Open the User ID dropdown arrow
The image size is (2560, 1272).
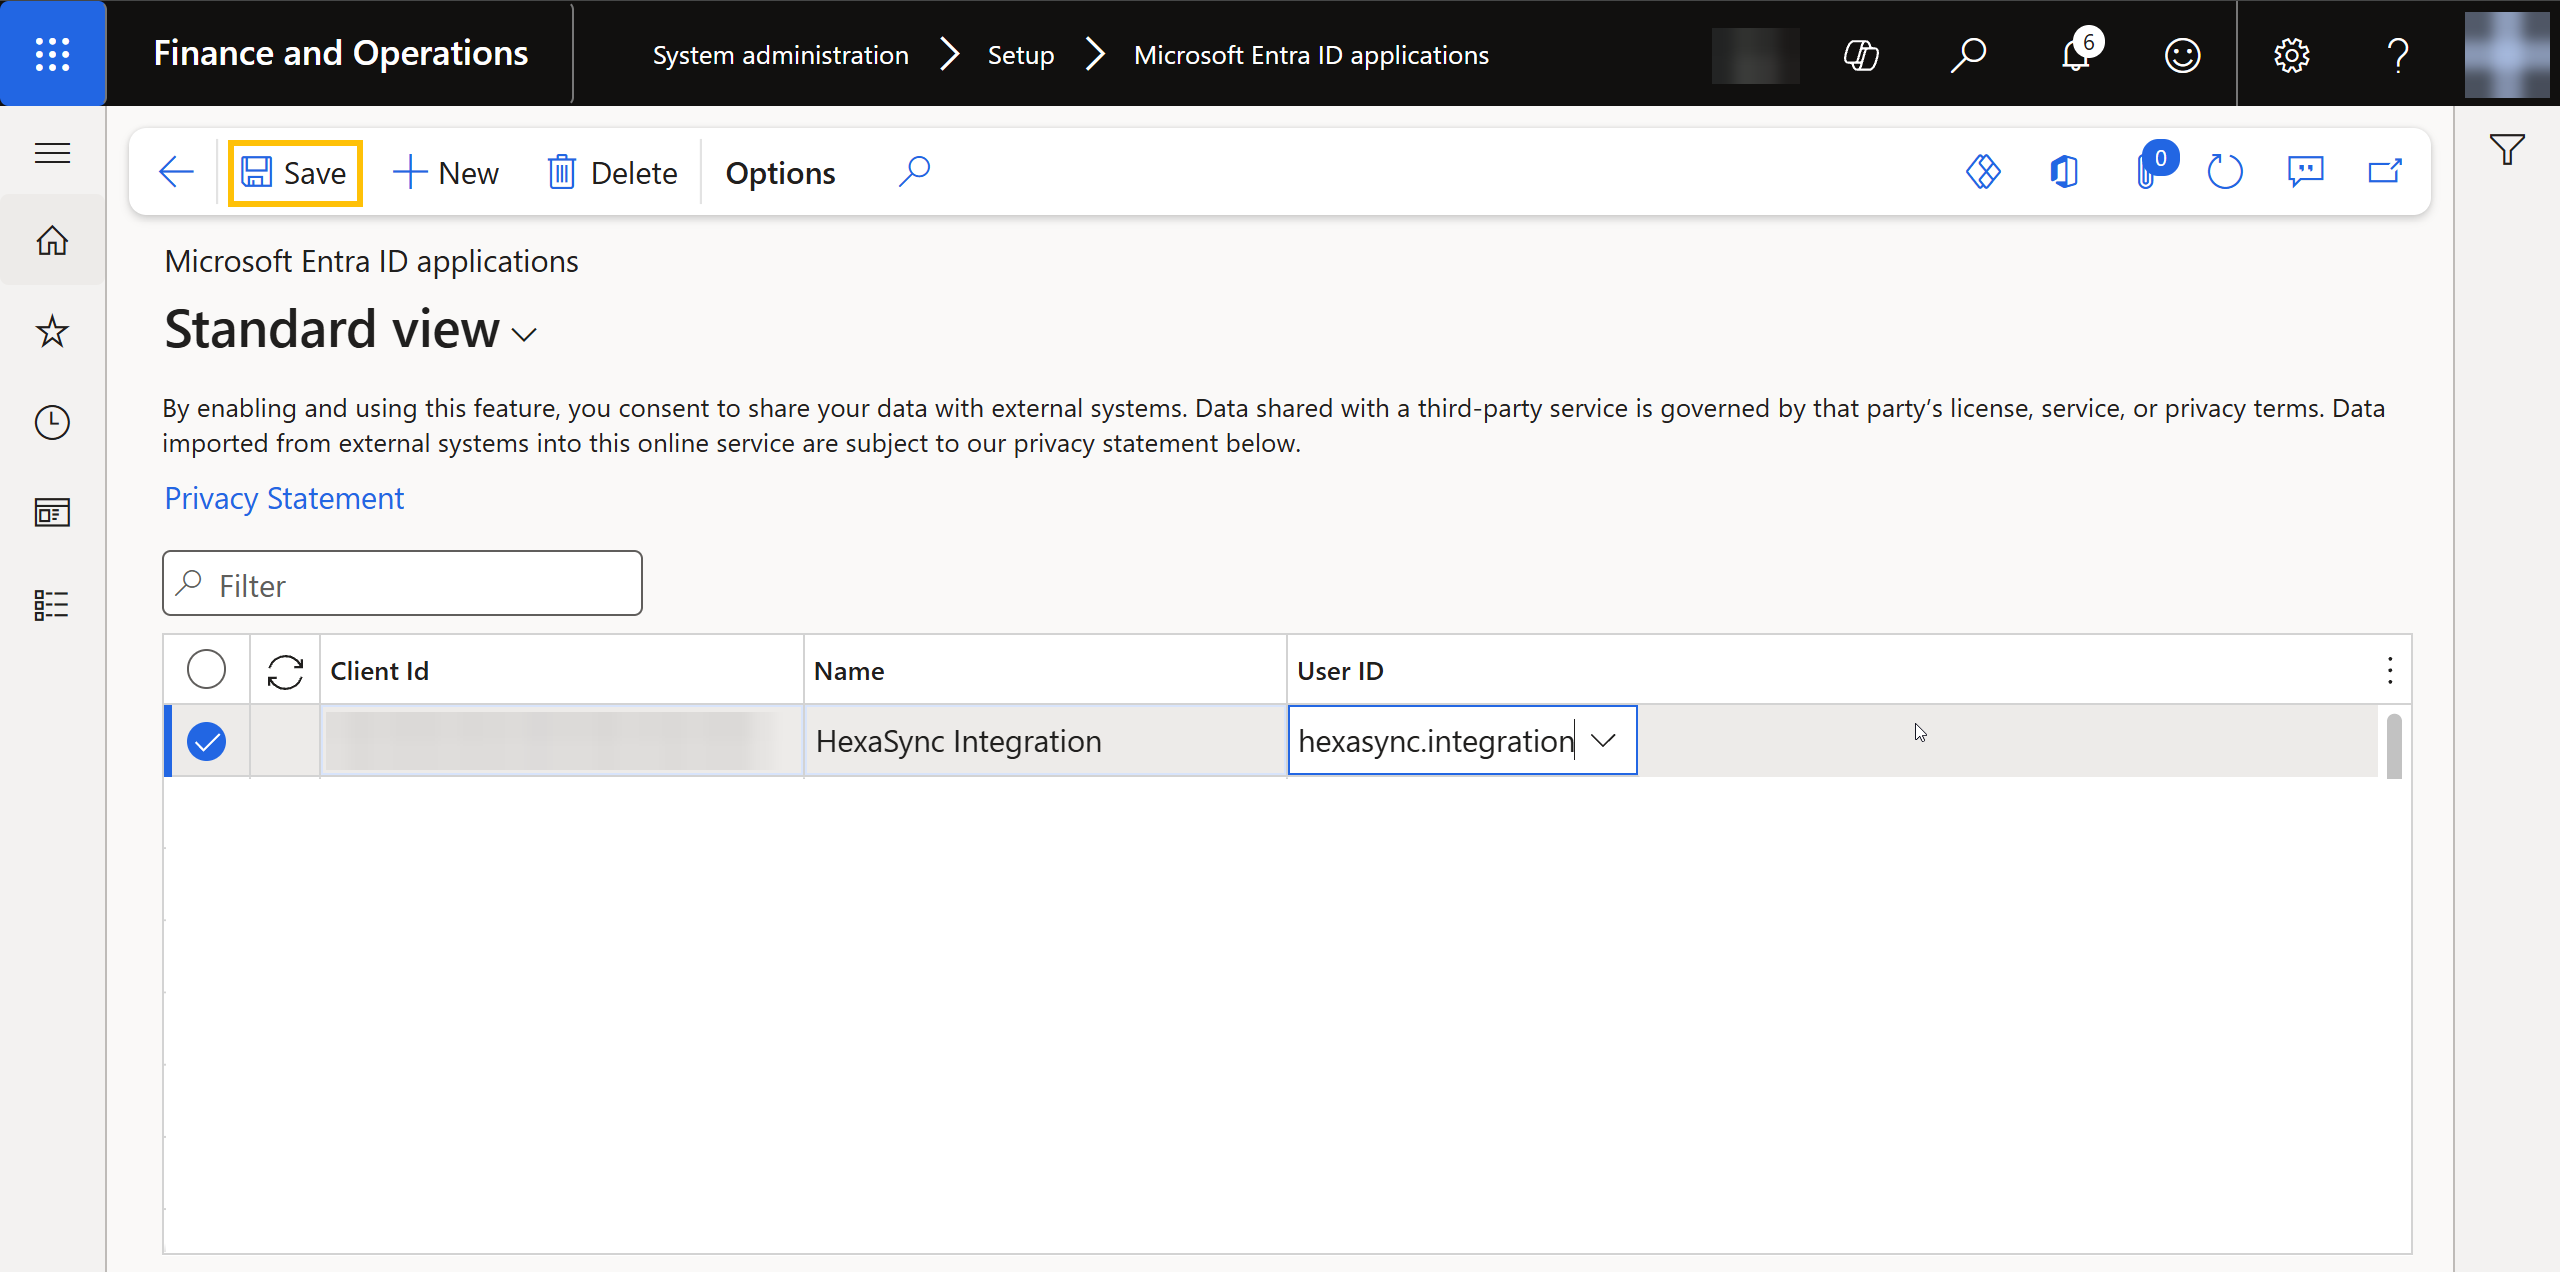[x=1603, y=740]
